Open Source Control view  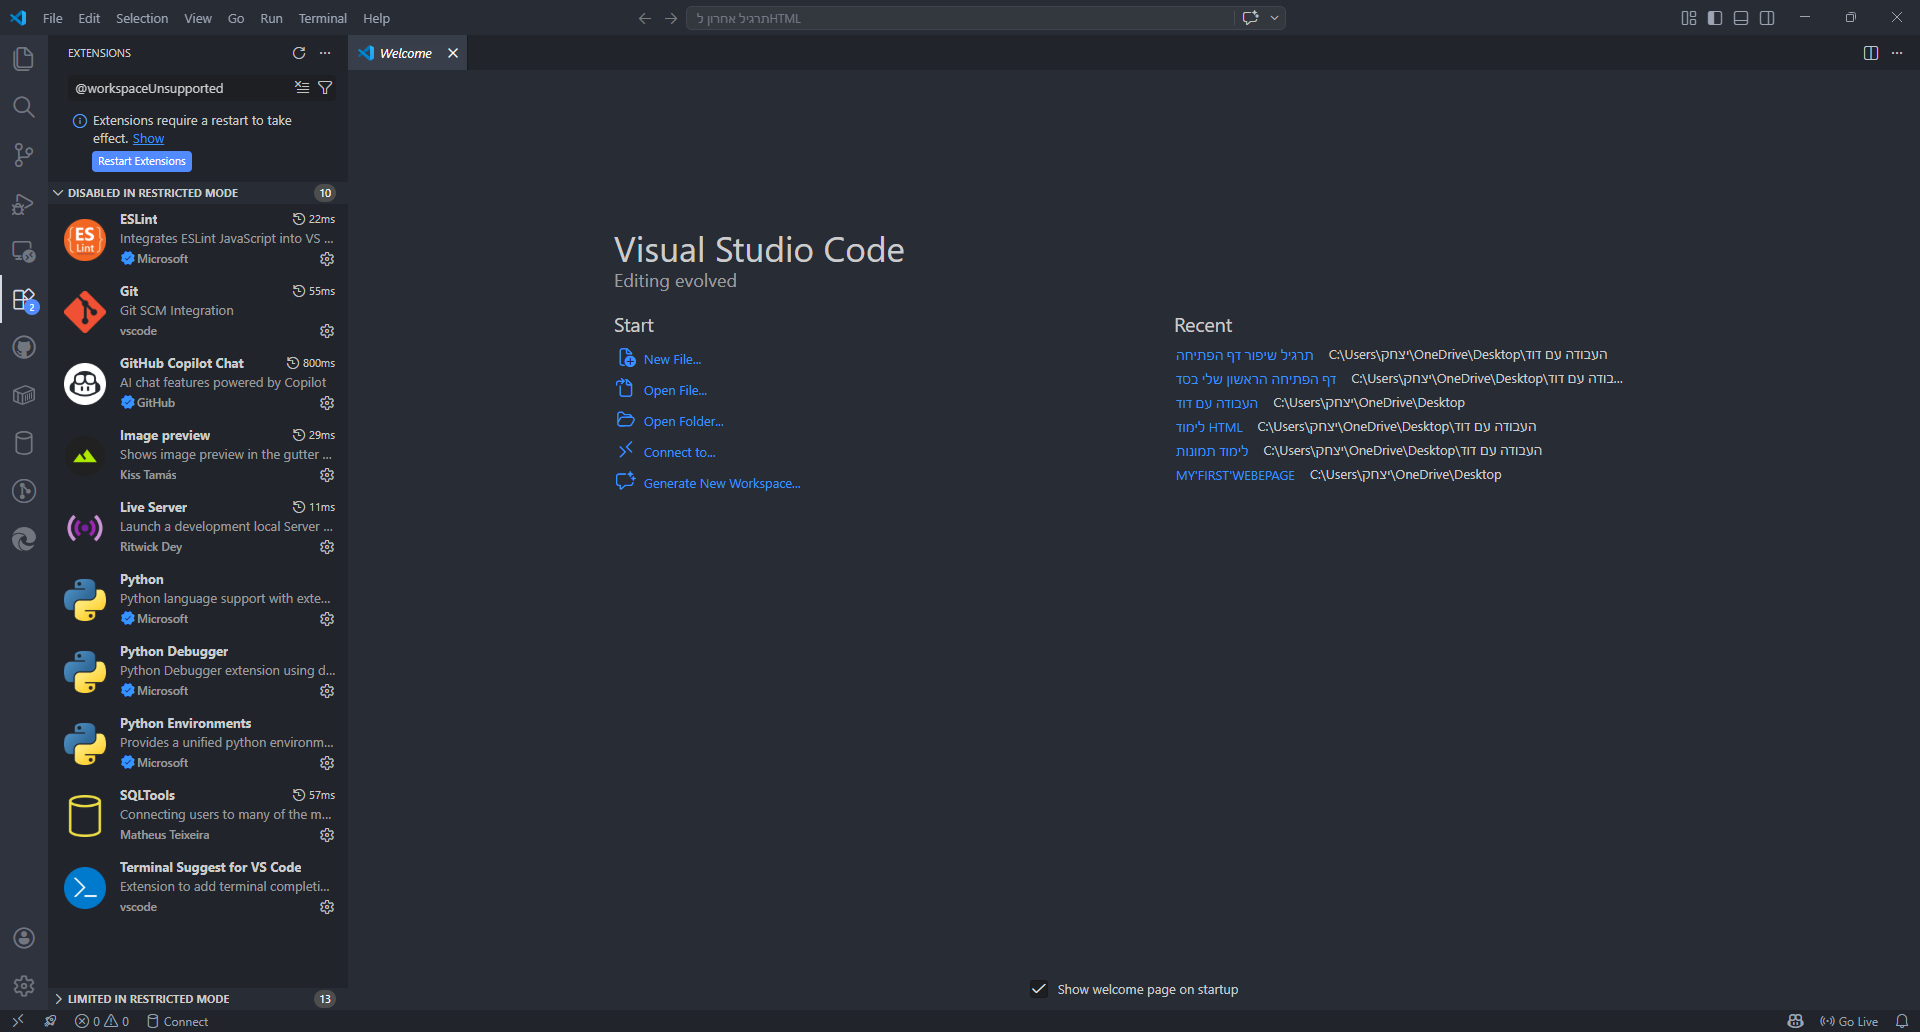(24, 155)
